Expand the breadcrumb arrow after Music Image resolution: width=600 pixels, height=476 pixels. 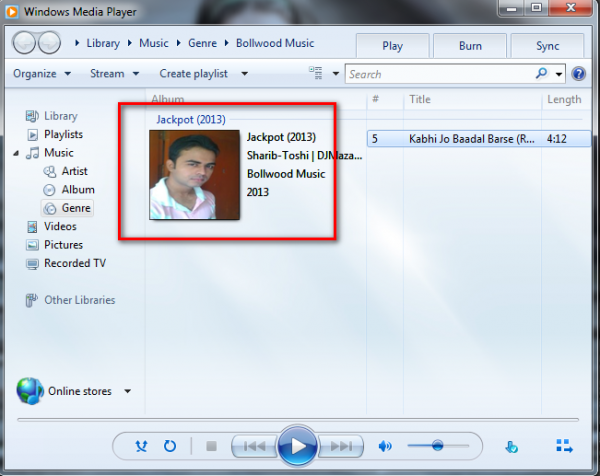(178, 43)
